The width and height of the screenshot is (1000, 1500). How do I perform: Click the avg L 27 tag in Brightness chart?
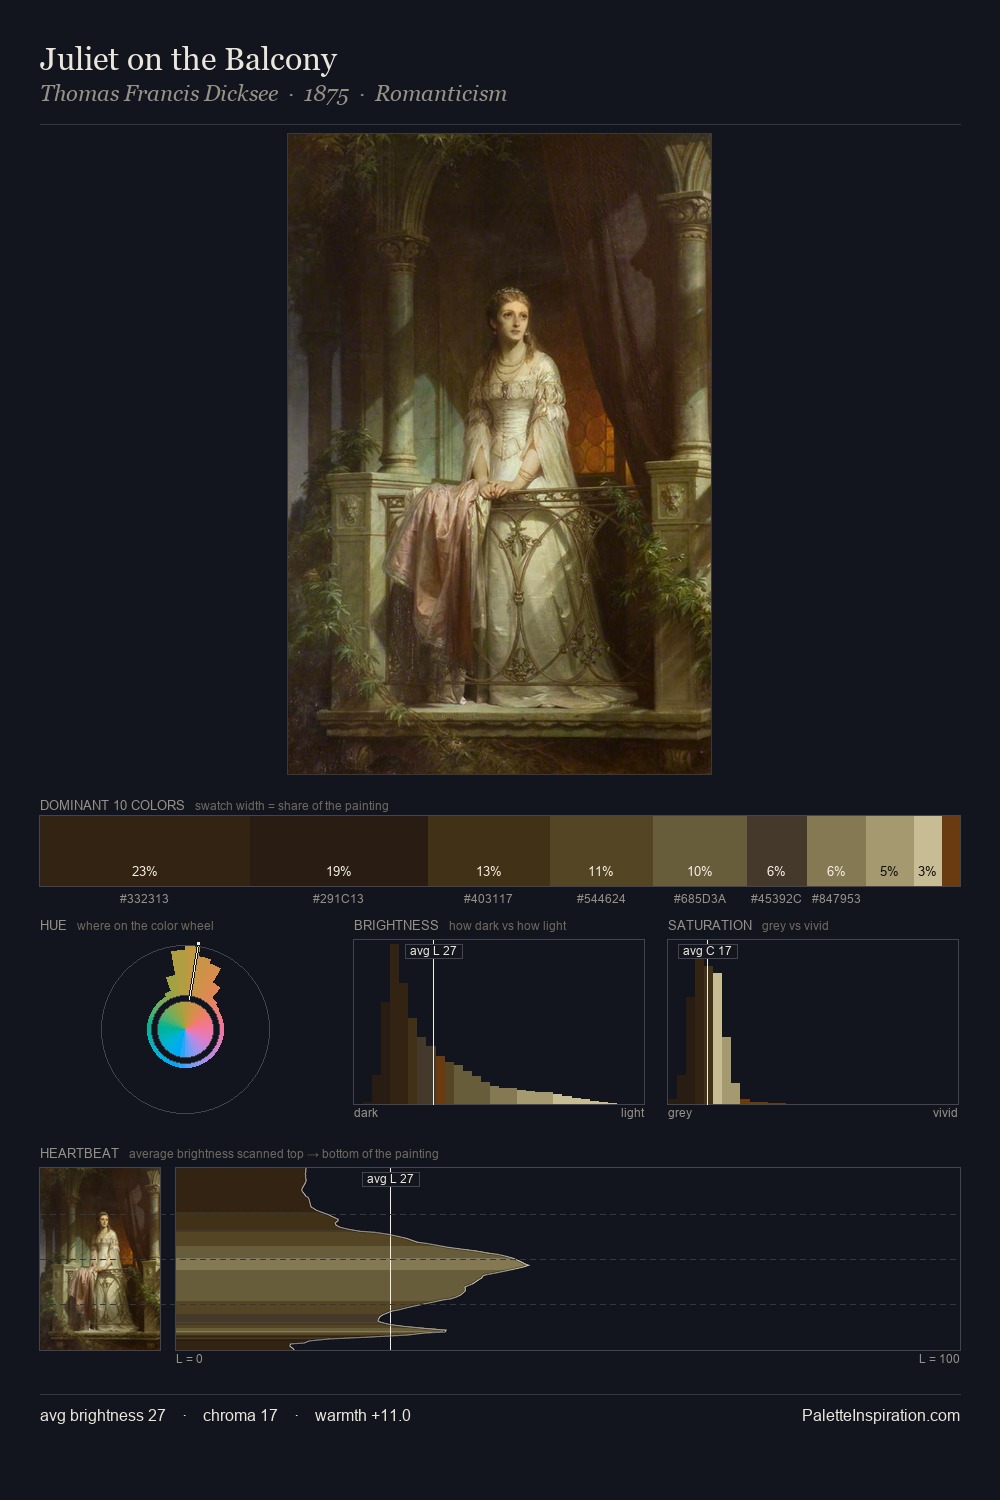(433, 951)
